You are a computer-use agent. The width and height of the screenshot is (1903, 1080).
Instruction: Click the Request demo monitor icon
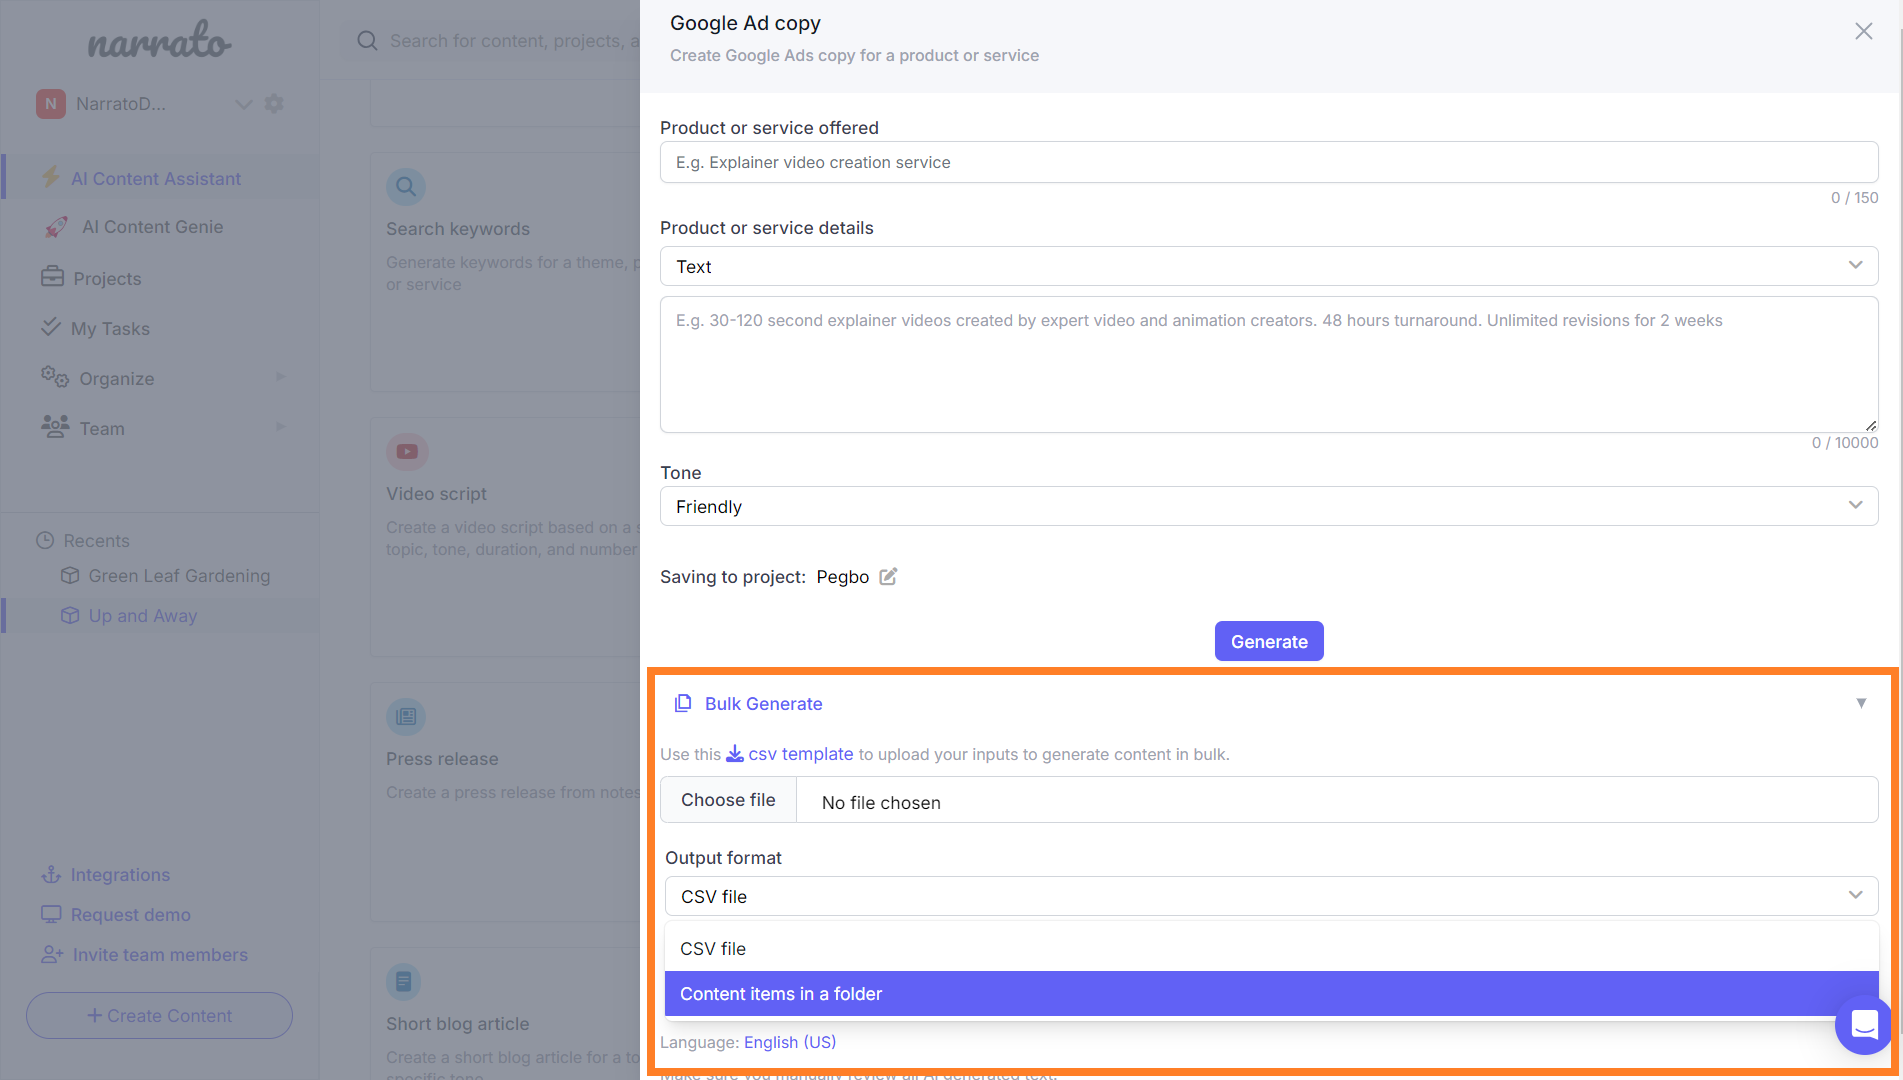click(x=51, y=914)
